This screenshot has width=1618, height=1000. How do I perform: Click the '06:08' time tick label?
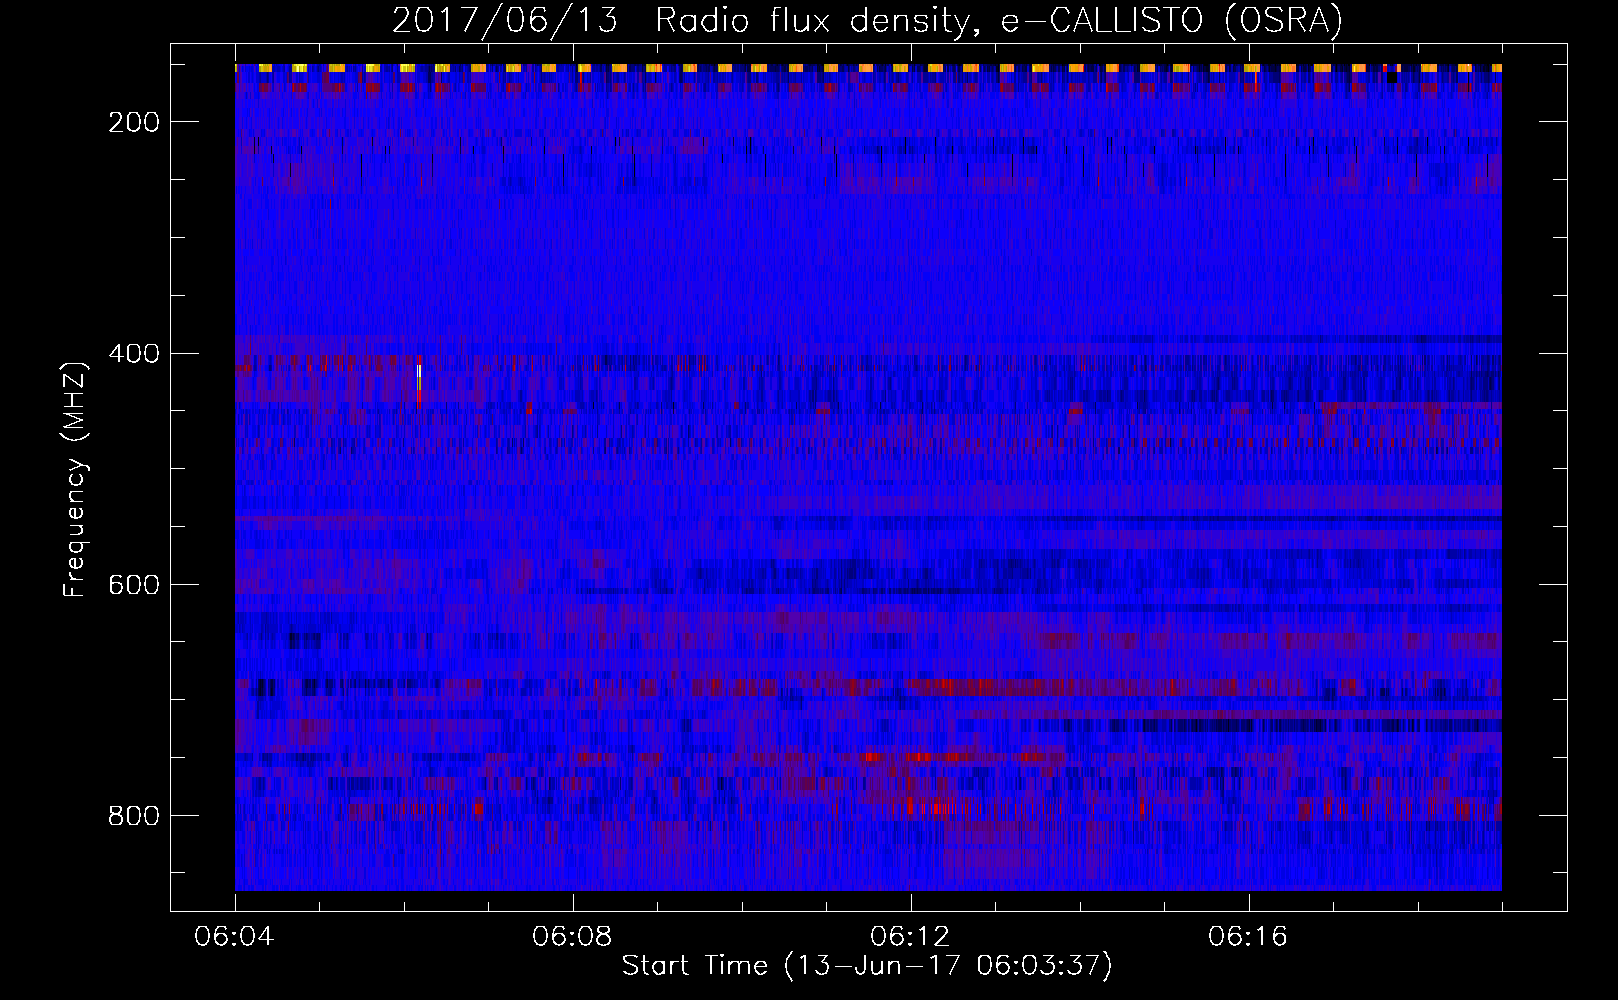pos(573,937)
